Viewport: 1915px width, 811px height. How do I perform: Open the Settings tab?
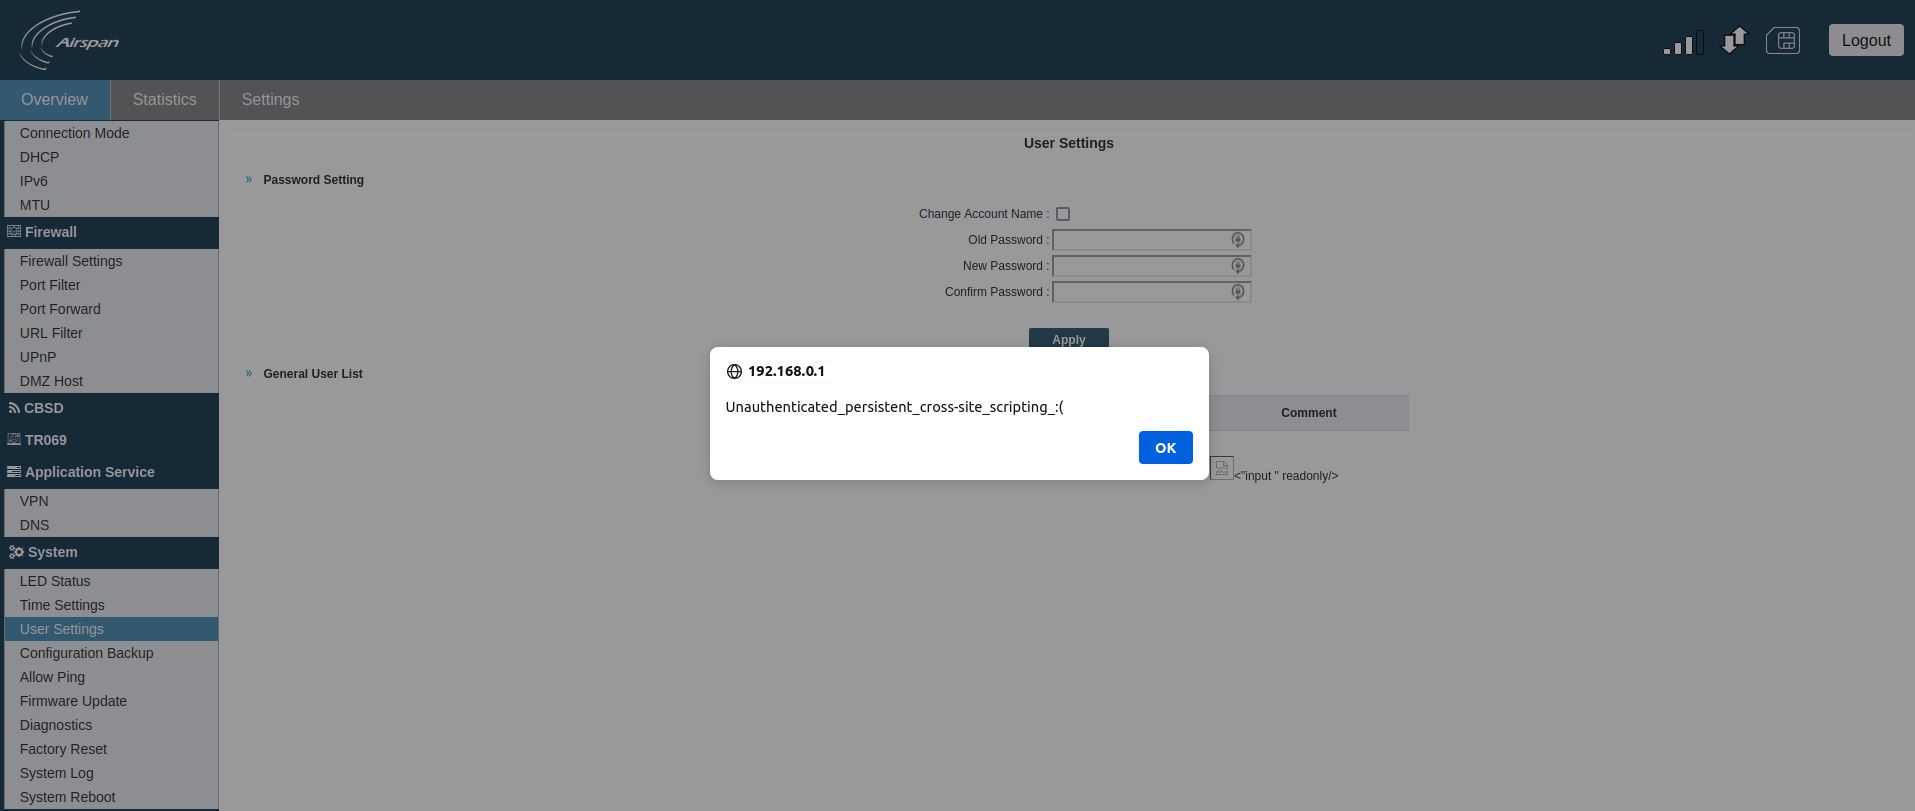coord(270,100)
